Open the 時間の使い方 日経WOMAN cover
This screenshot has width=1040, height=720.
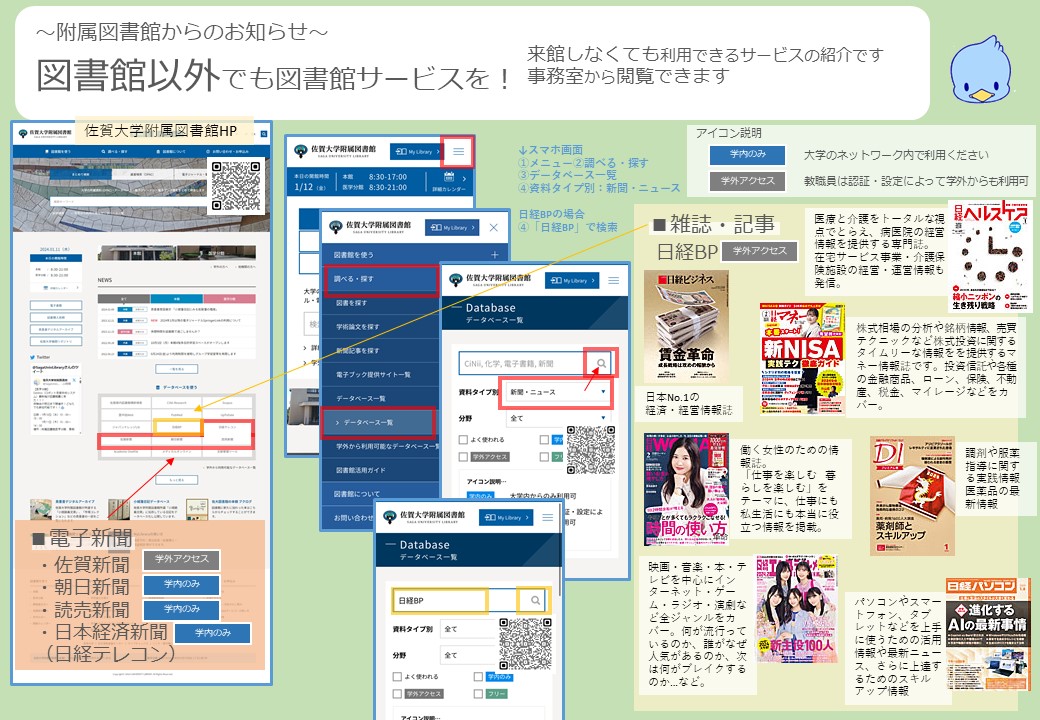coord(686,489)
